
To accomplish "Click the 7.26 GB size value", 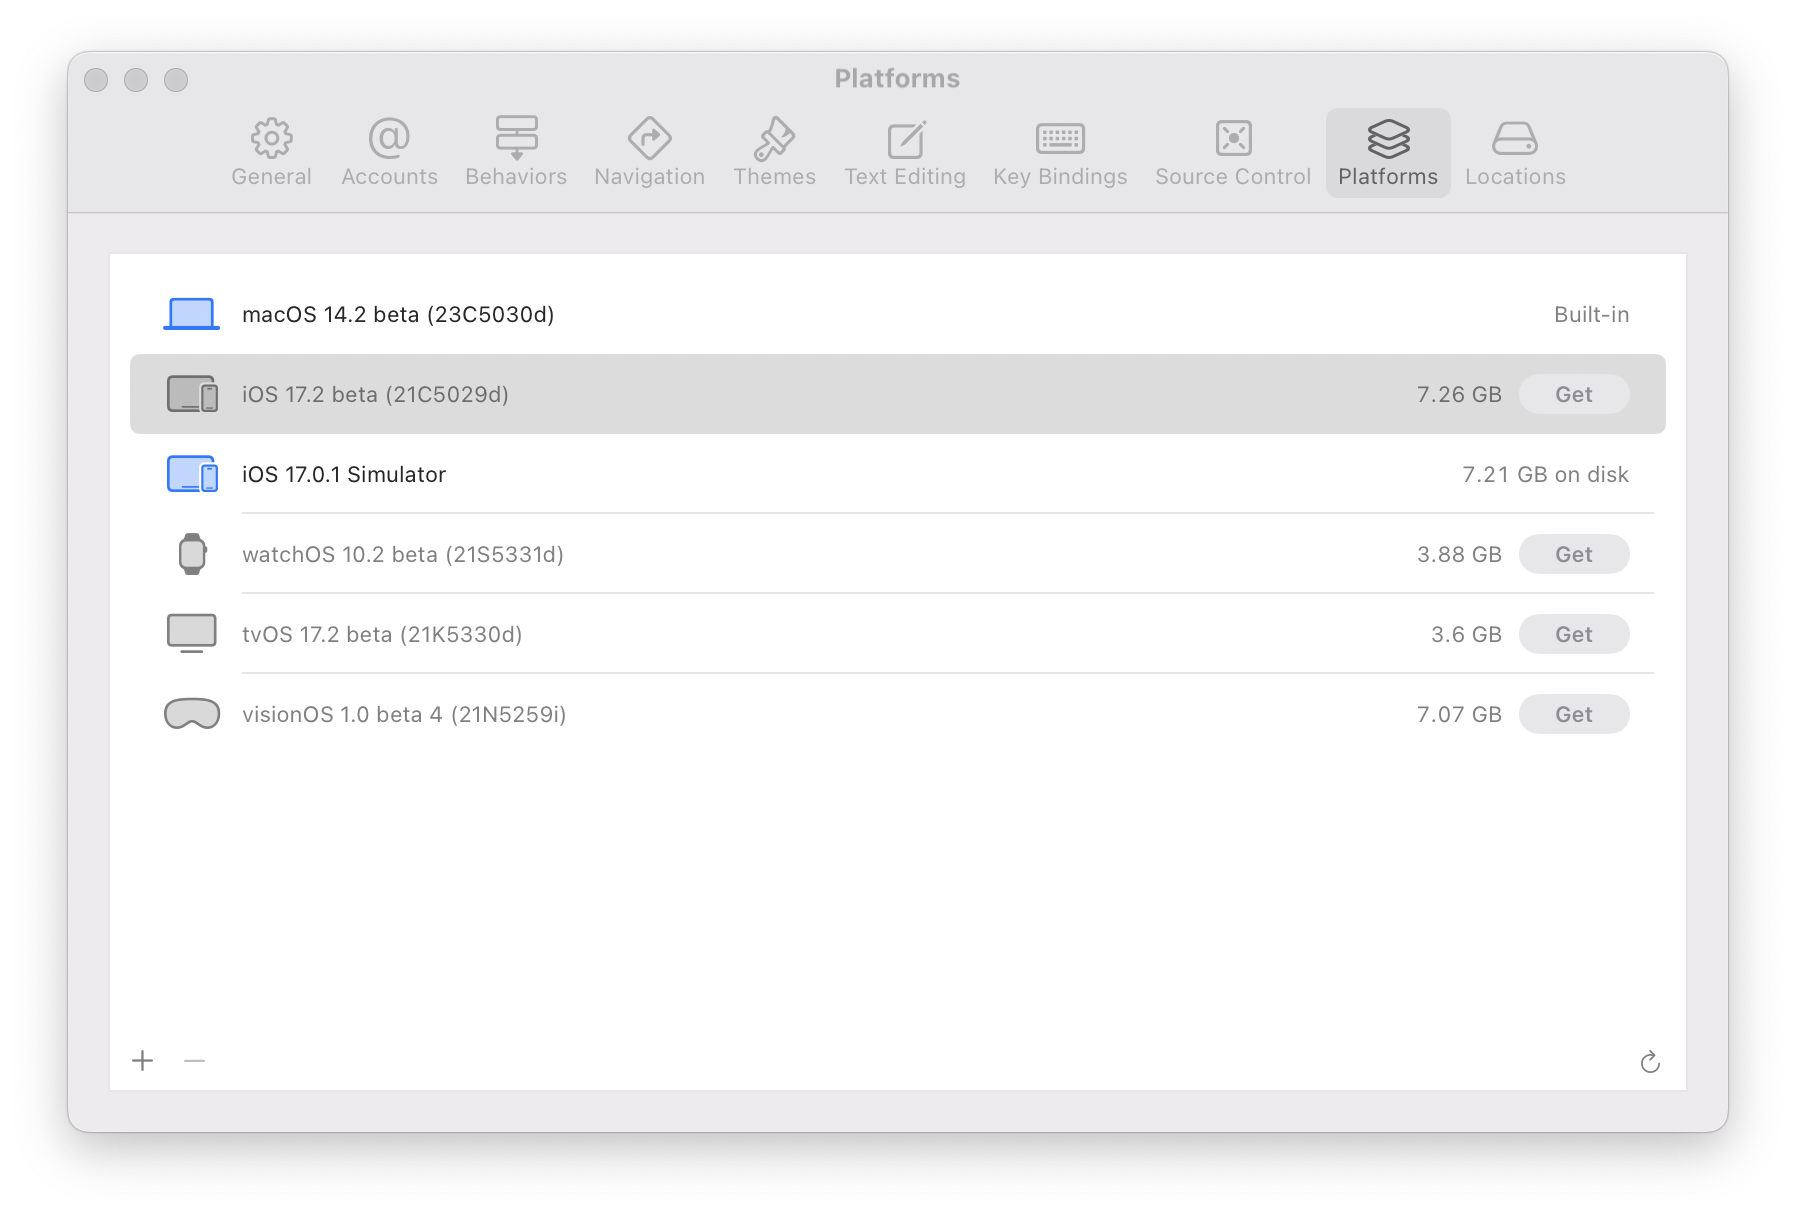I will 1459,394.
